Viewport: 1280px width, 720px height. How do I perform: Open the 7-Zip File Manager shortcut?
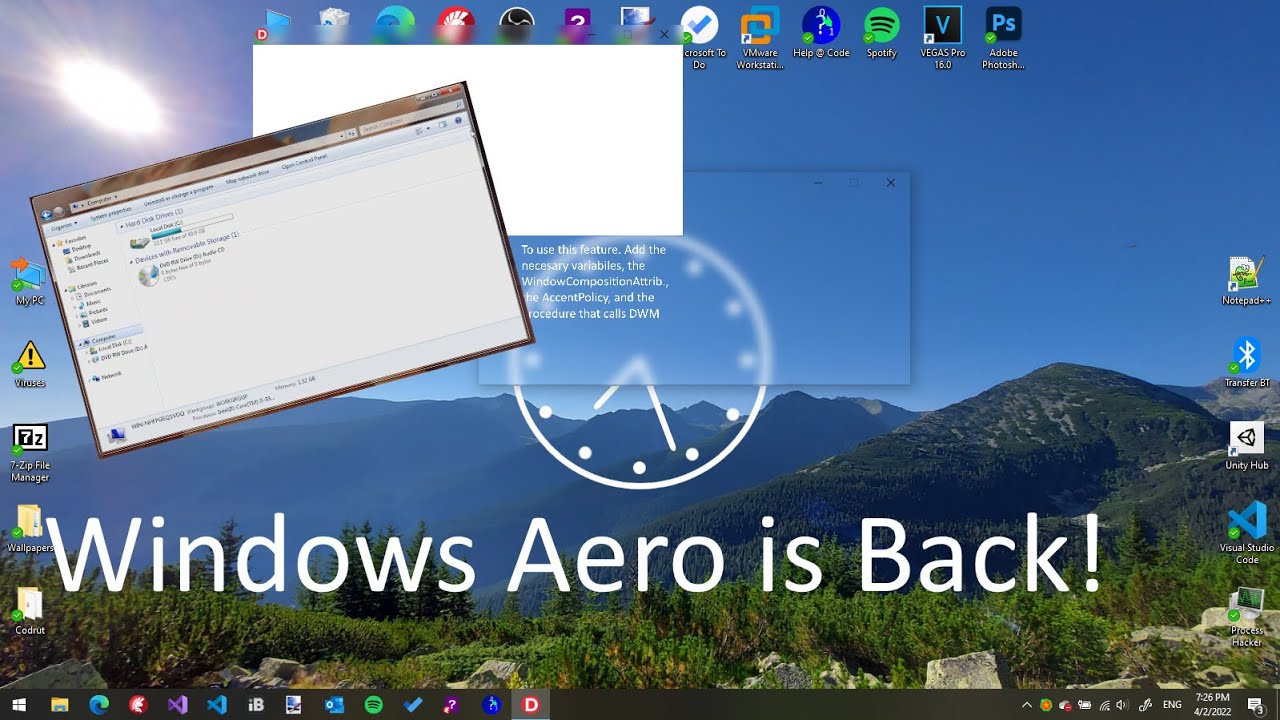coord(30,439)
